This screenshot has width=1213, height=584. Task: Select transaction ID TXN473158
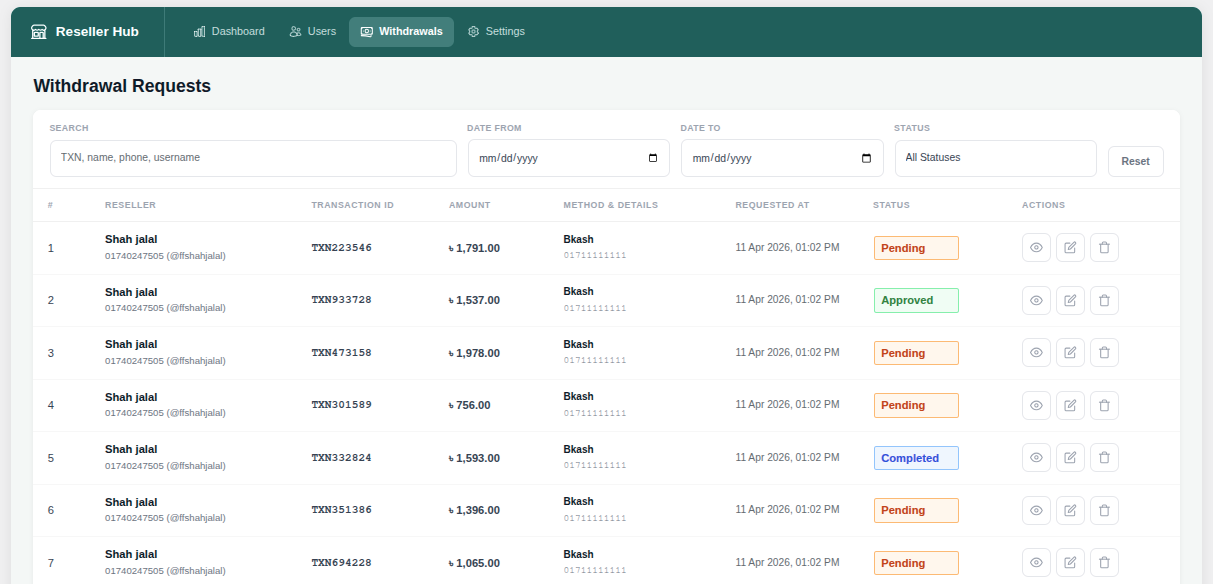(341, 353)
